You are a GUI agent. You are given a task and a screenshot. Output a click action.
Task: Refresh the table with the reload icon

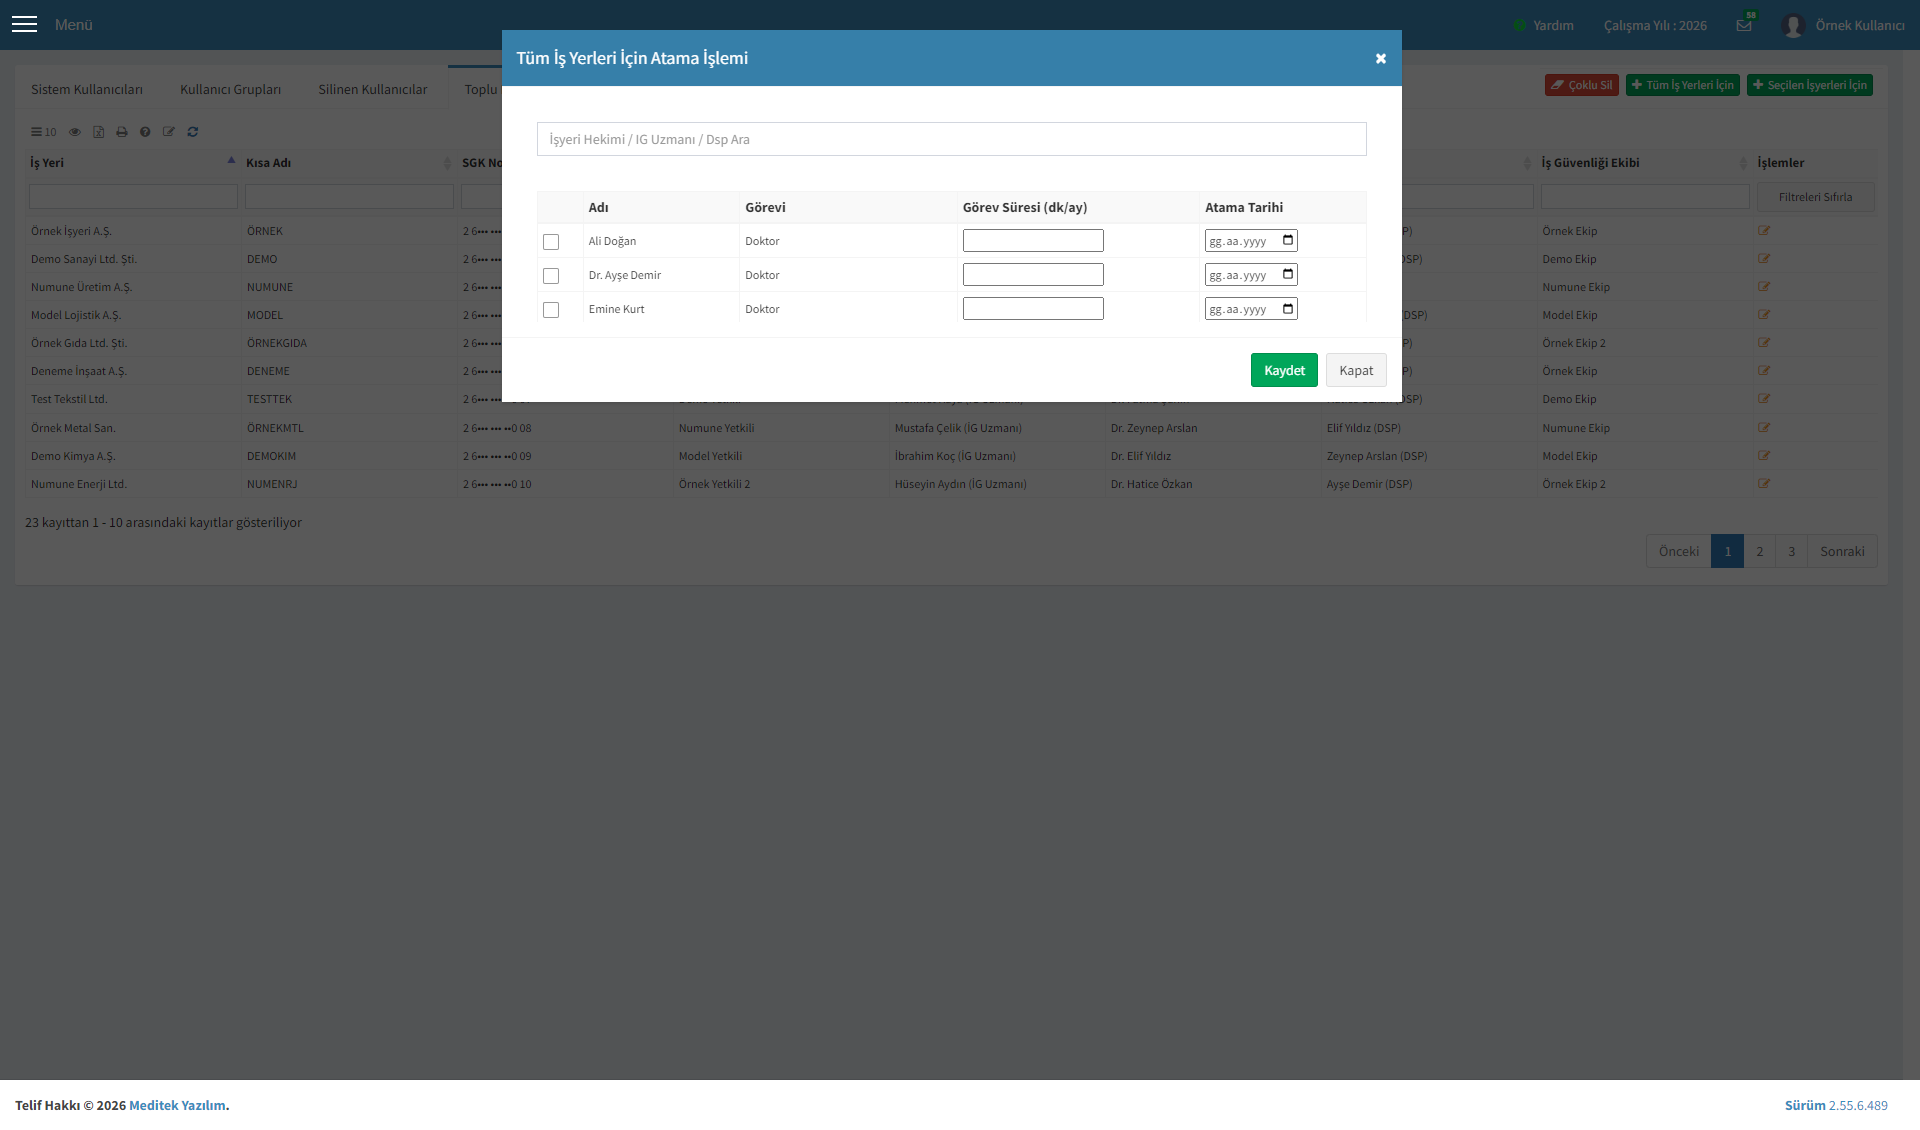pos(193,132)
